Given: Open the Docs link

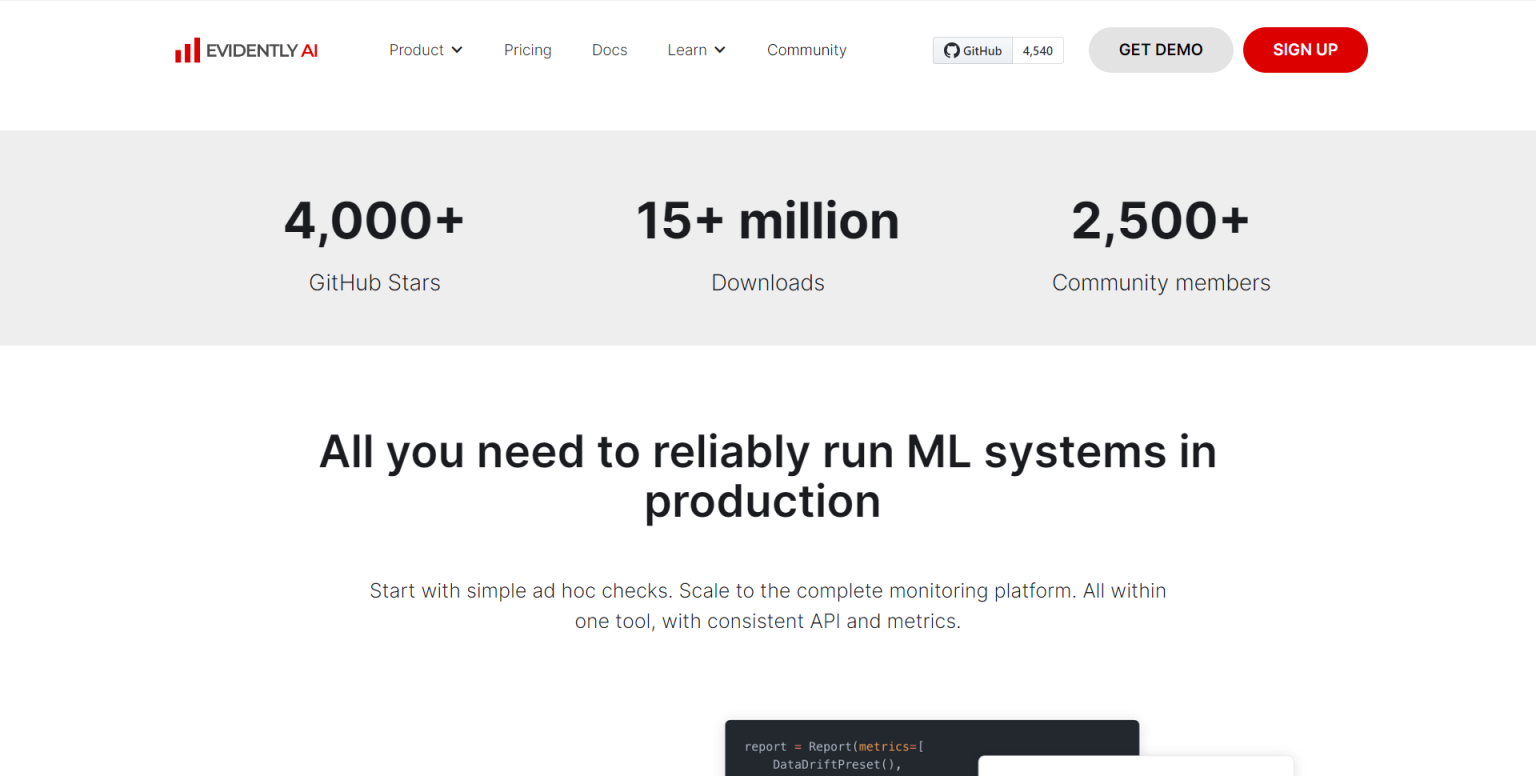Looking at the screenshot, I should [609, 50].
